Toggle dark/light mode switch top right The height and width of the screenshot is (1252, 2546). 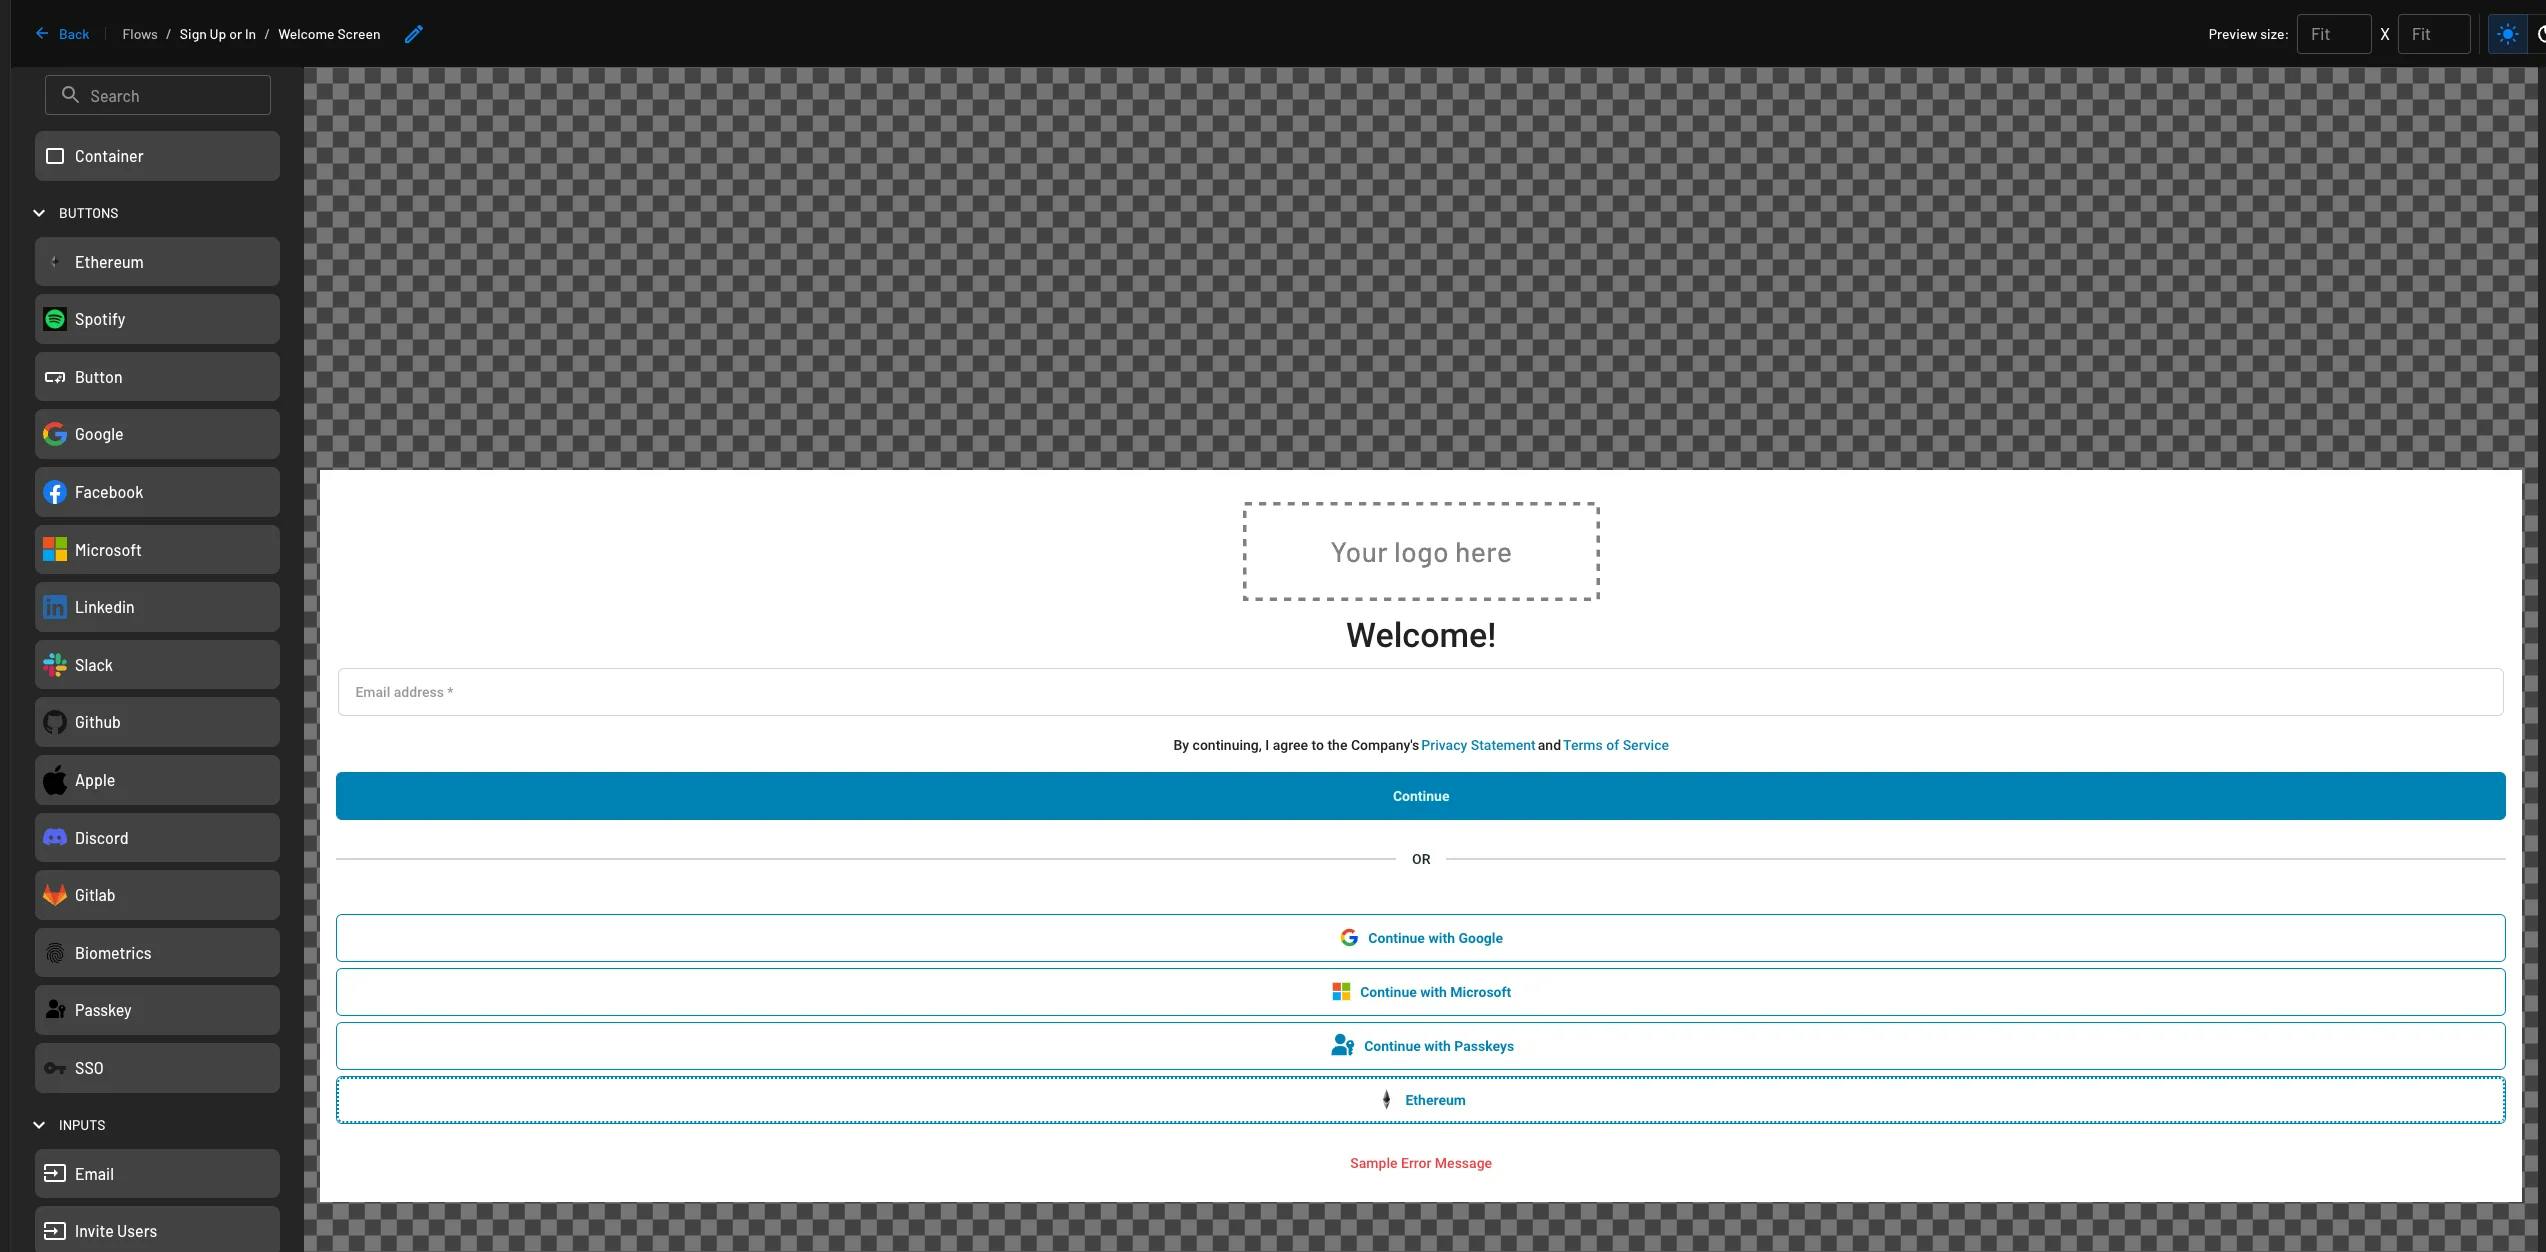[x=2505, y=32]
